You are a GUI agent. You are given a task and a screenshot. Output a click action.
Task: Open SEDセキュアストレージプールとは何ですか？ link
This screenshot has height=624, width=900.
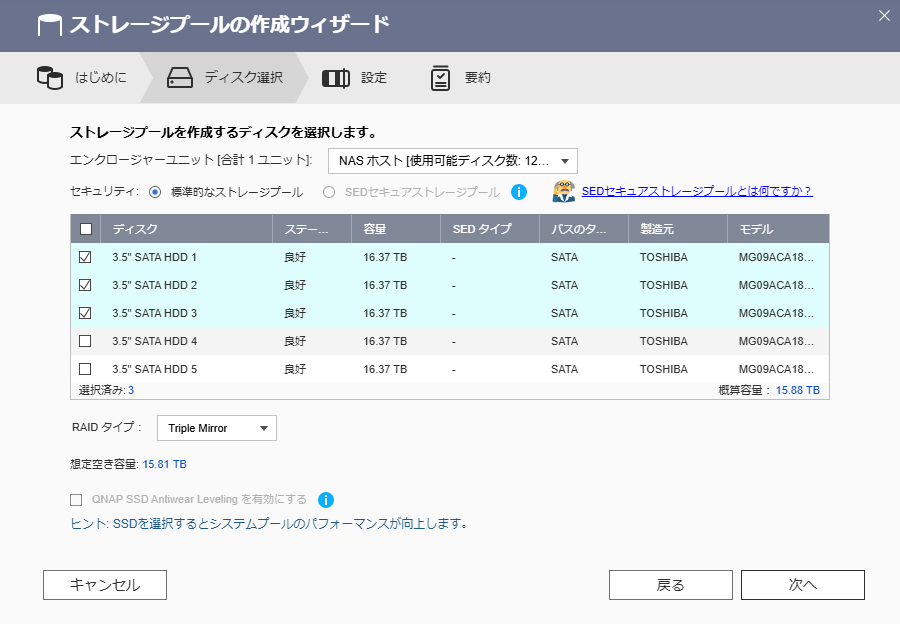tap(697, 191)
